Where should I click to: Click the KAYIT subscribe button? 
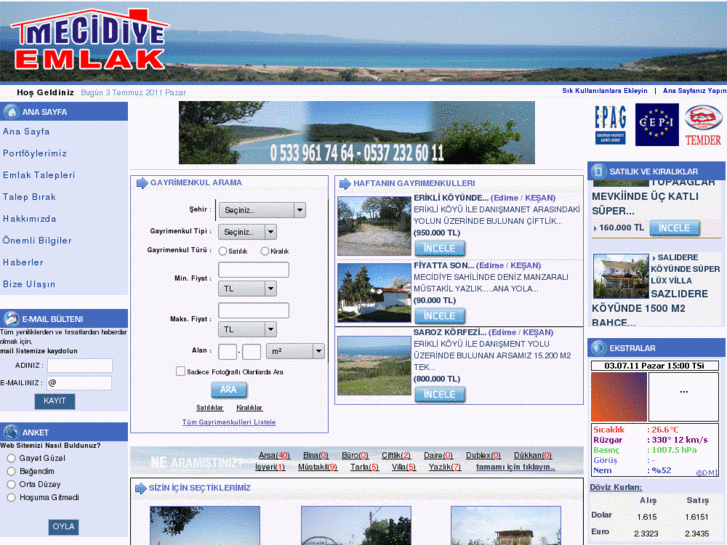[55, 401]
